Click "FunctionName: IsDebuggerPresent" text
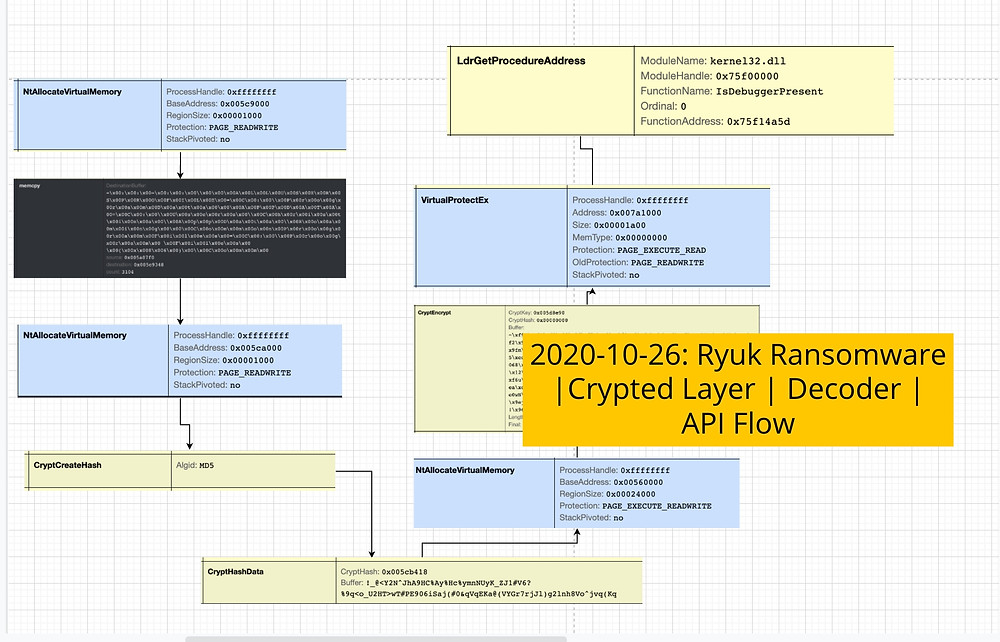Image resolution: width=1000 pixels, height=642 pixels. pyautogui.click(x=732, y=92)
